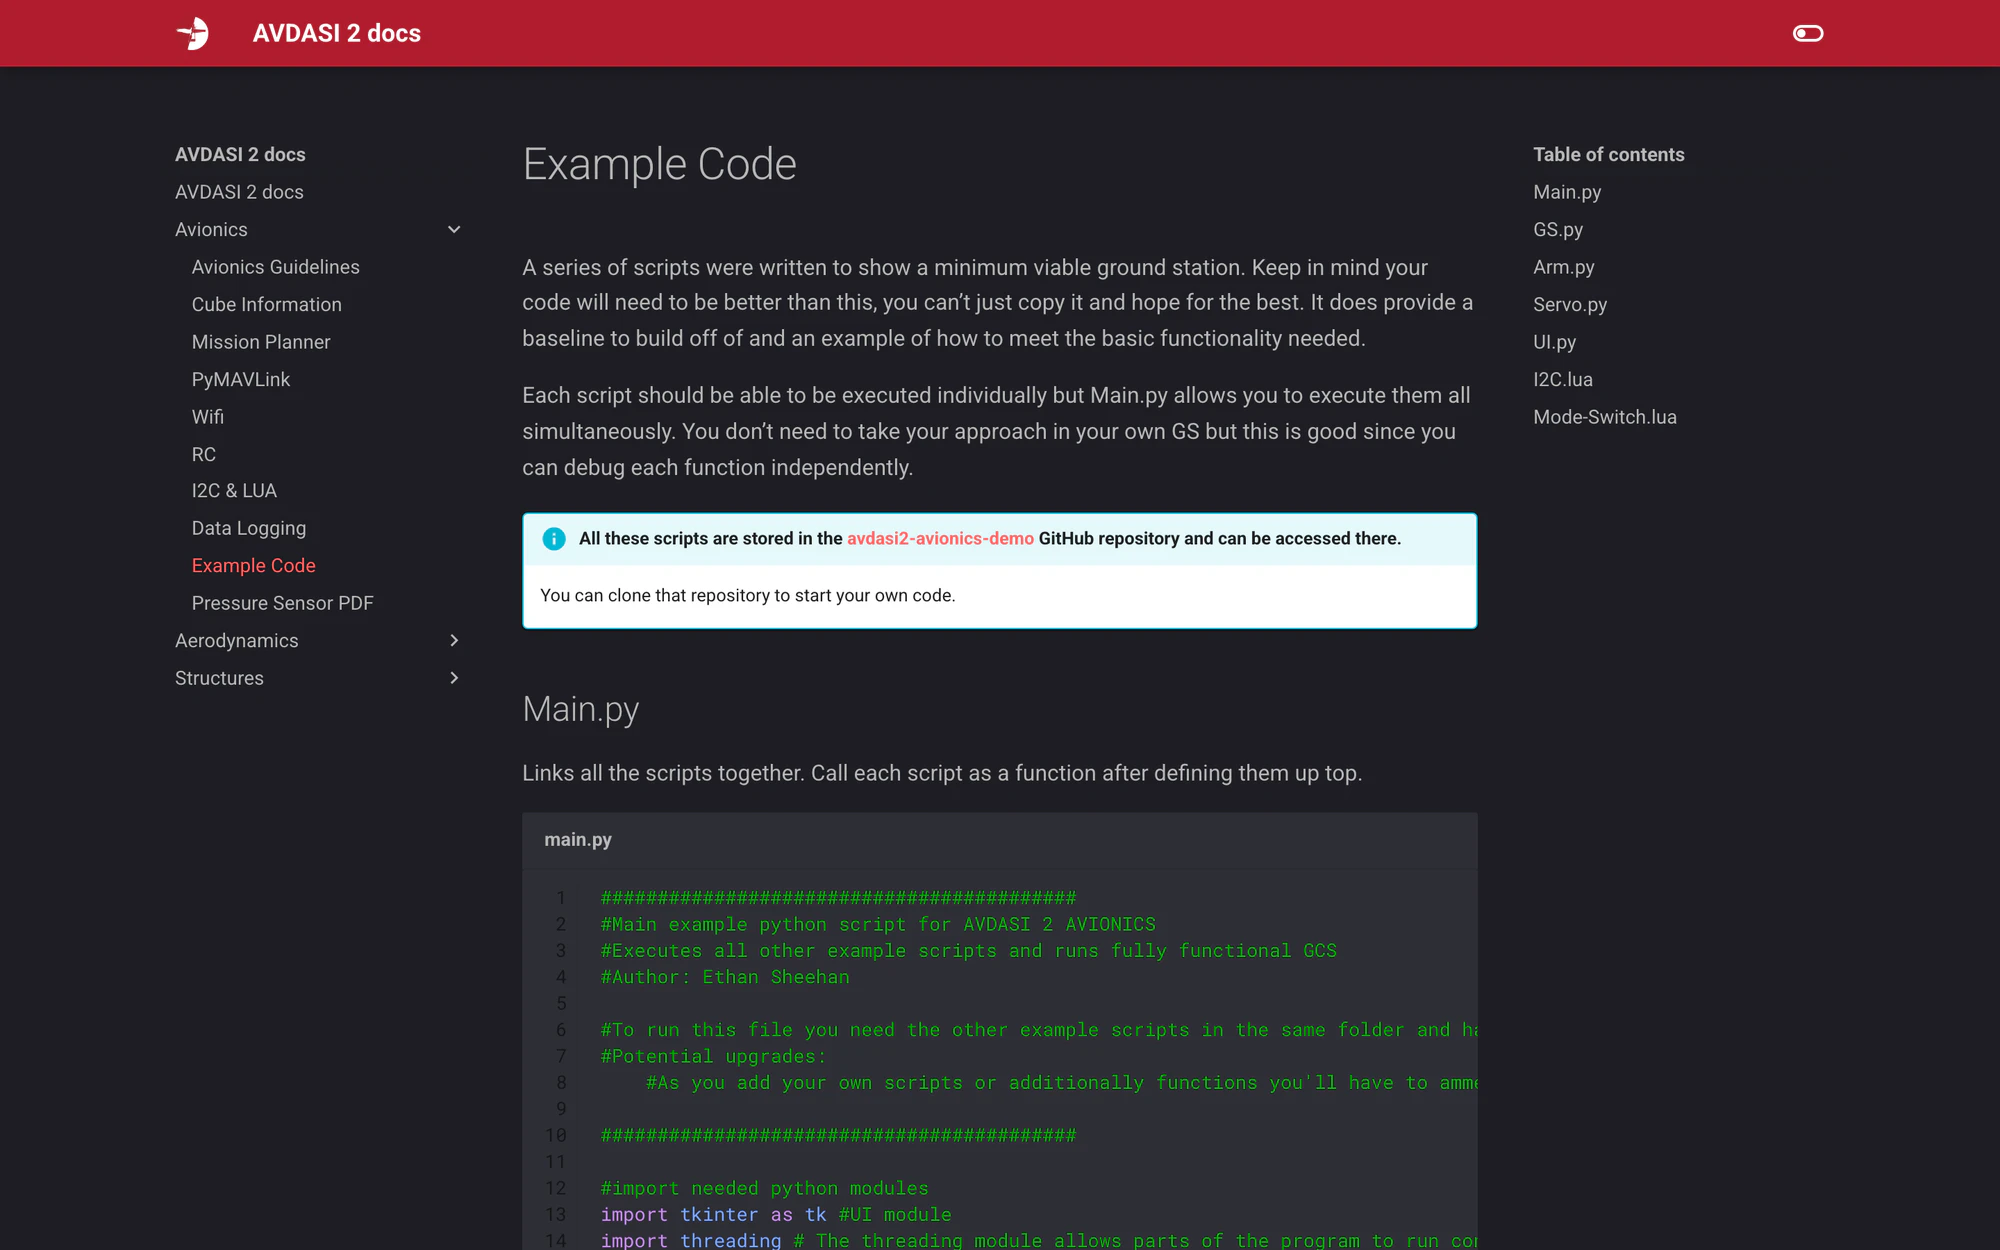This screenshot has height=1250, width=2000.
Task: Select Structures in the sidebar
Action: point(219,678)
